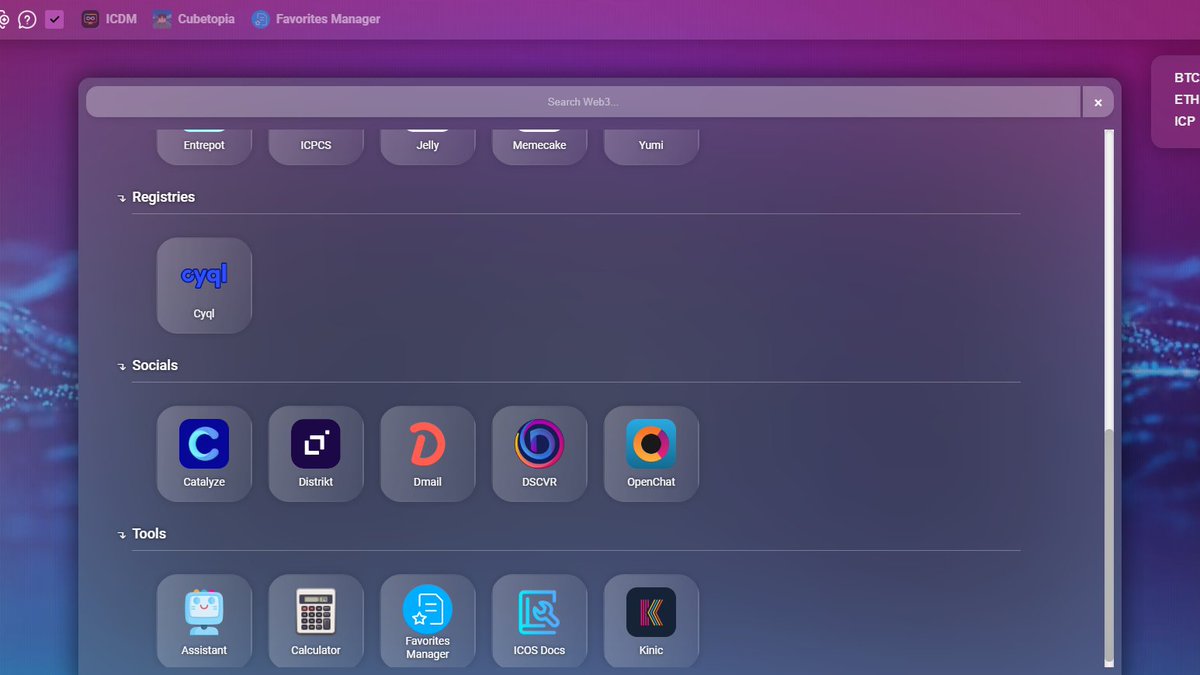This screenshot has width=1200, height=675.
Task: Open the Cyql registry app
Action: tap(204, 285)
